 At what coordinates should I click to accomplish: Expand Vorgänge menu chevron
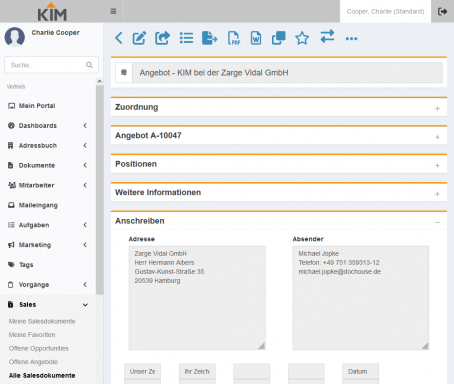click(85, 285)
